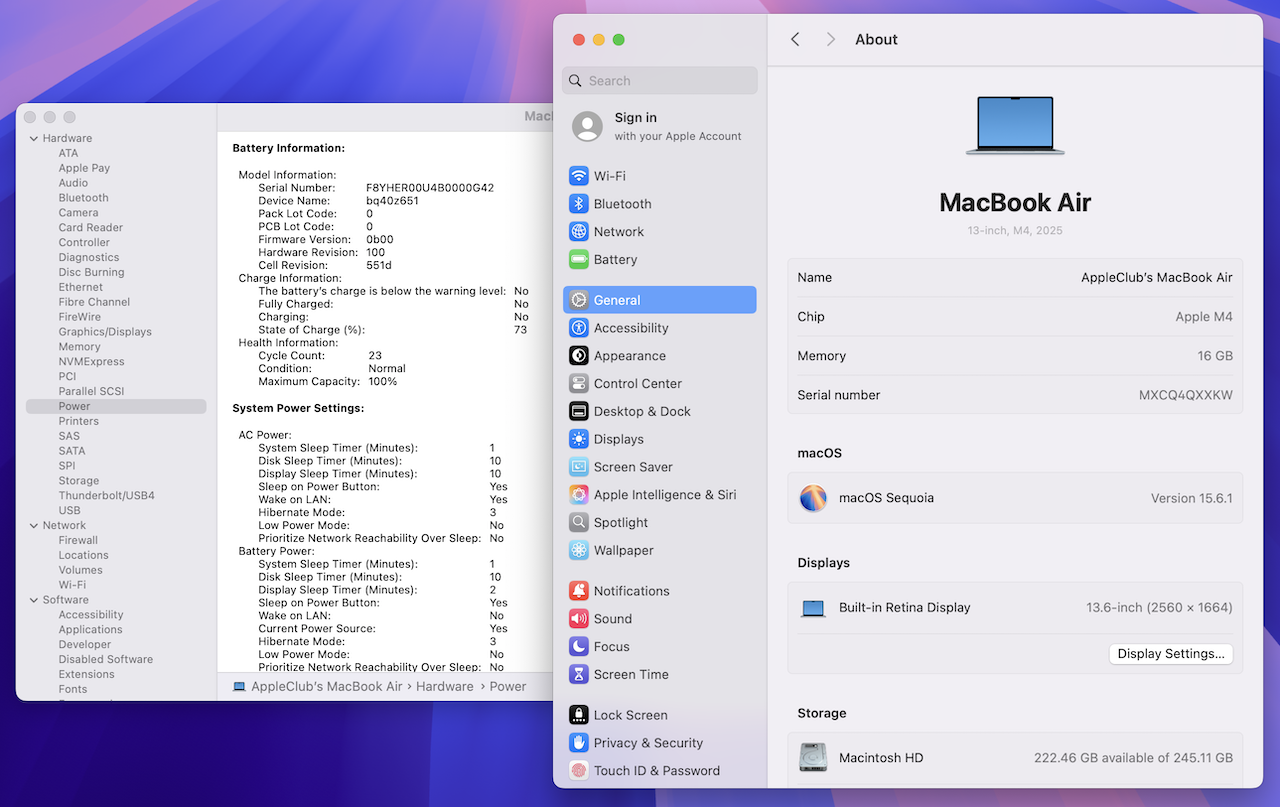This screenshot has height=807, width=1280.
Task: Open Bluetooth in System Settings sidebar
Action: (660, 204)
